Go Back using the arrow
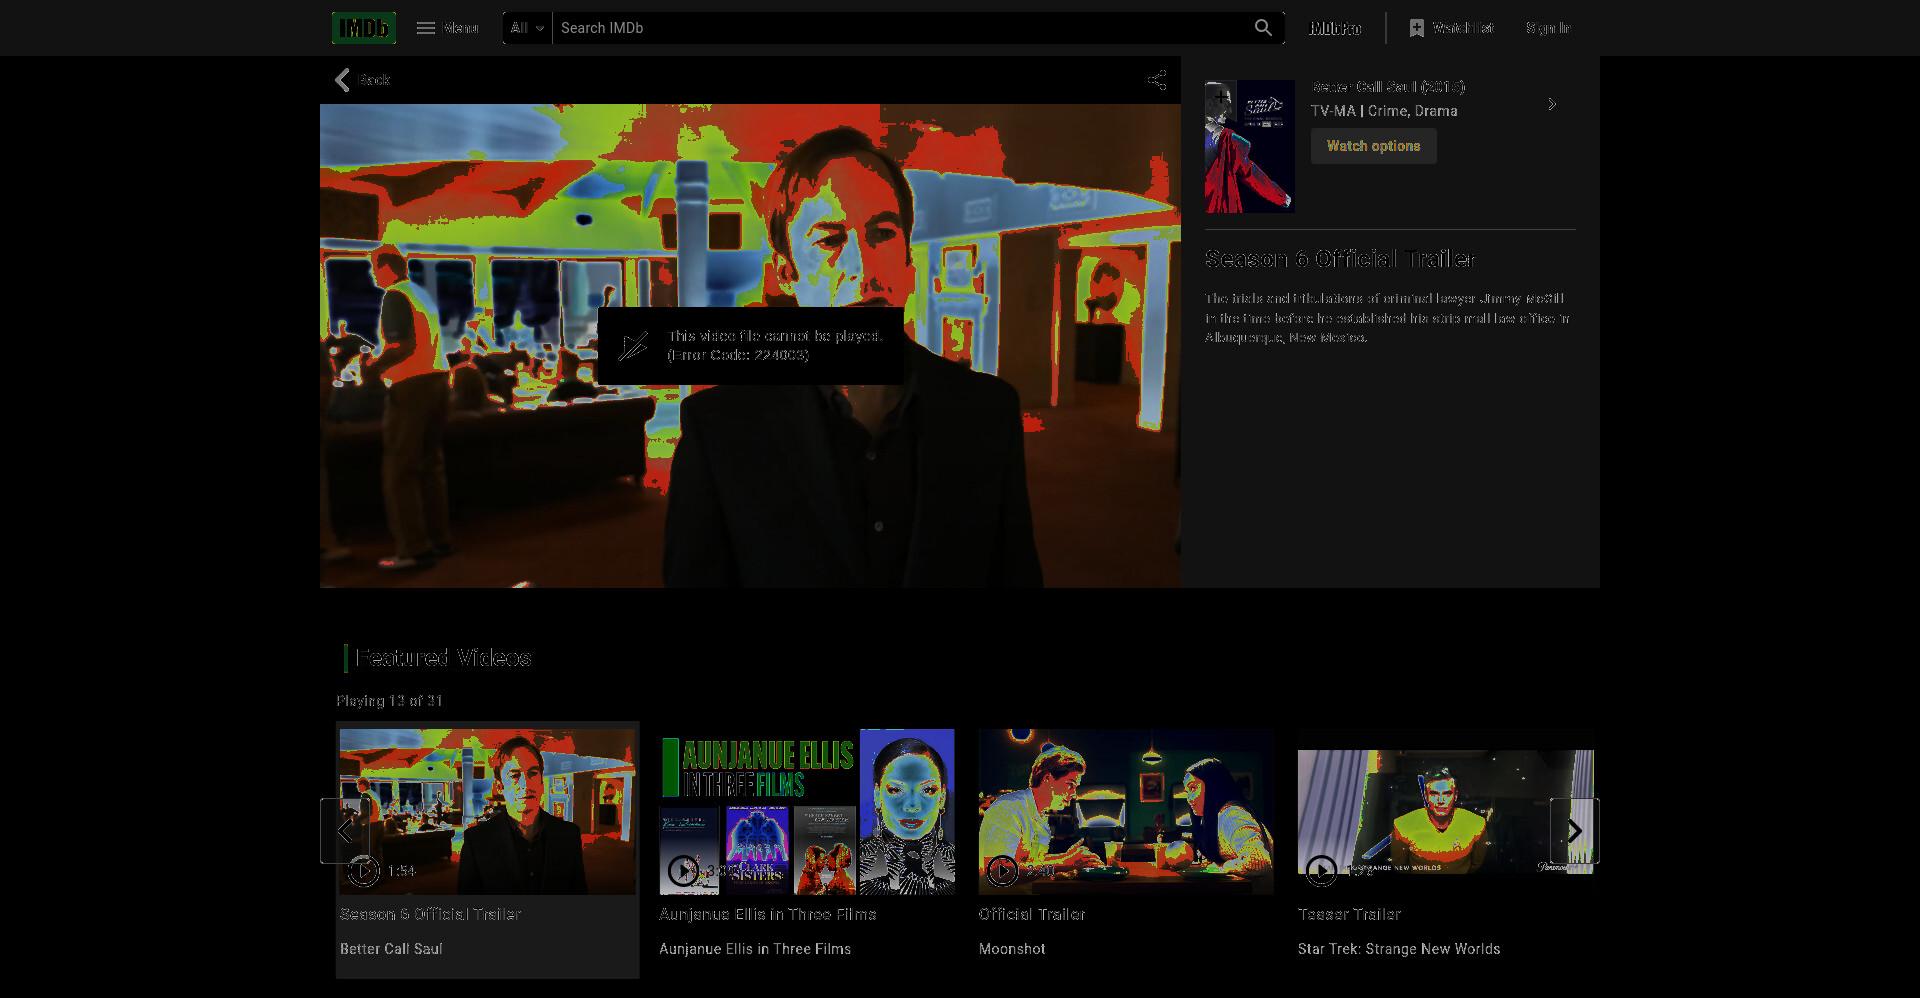 coord(362,80)
